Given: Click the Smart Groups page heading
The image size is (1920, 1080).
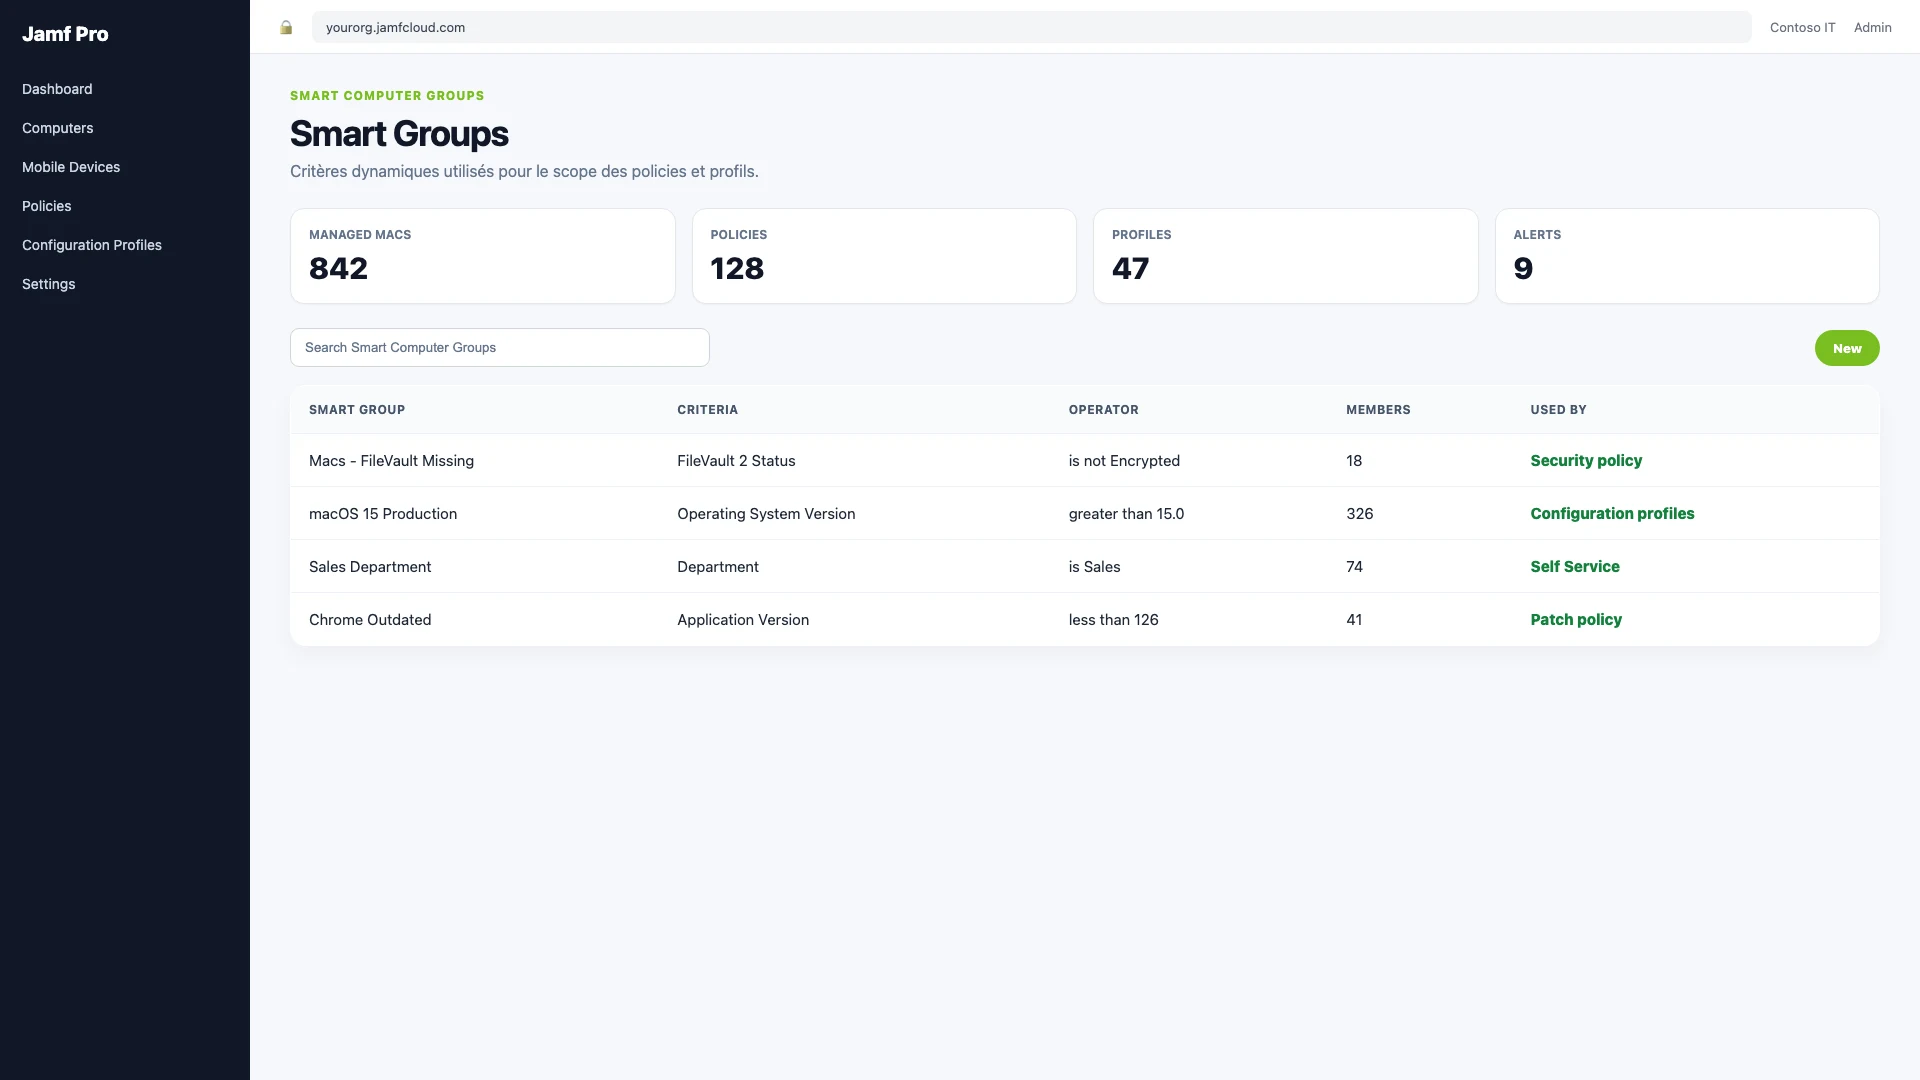Looking at the screenshot, I should point(399,134).
